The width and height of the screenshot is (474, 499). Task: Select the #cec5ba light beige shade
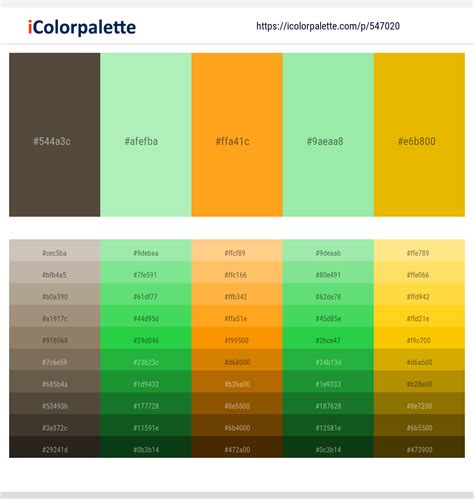click(x=55, y=251)
